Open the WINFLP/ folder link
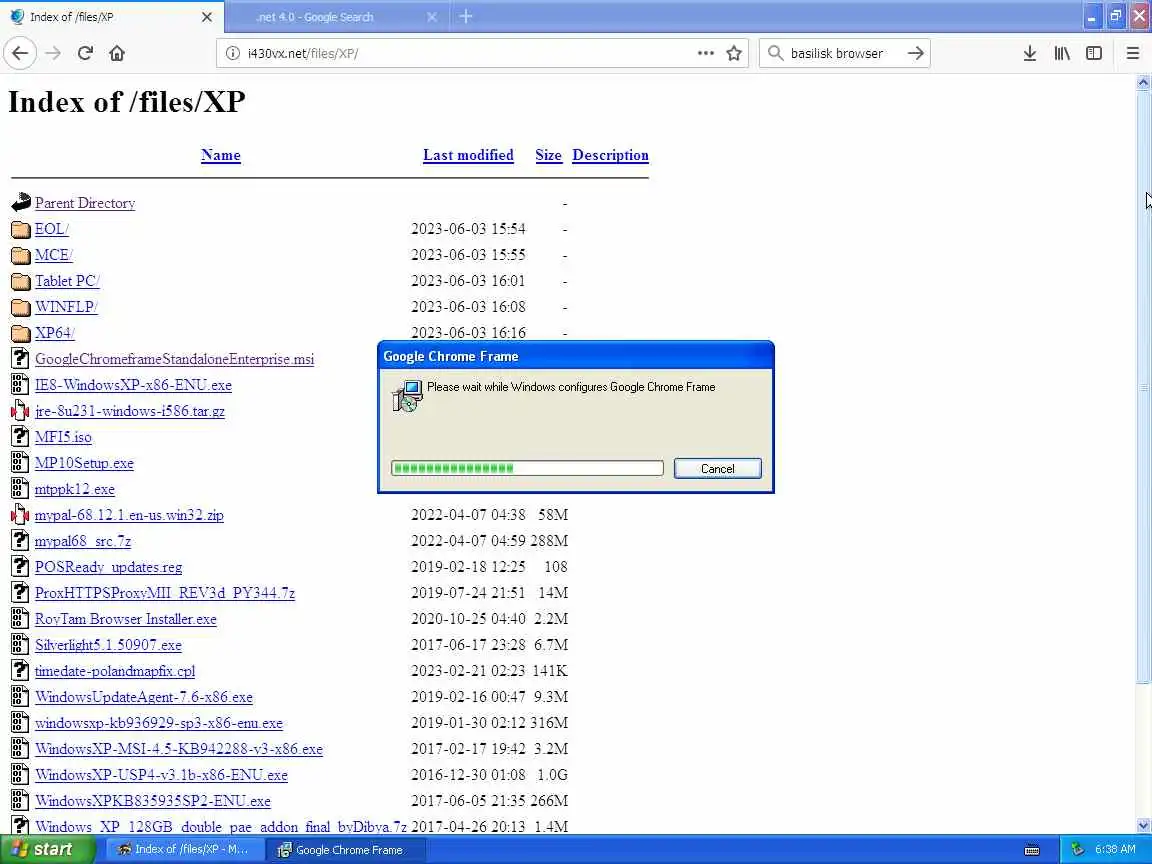The image size is (1152, 864). click(x=66, y=306)
